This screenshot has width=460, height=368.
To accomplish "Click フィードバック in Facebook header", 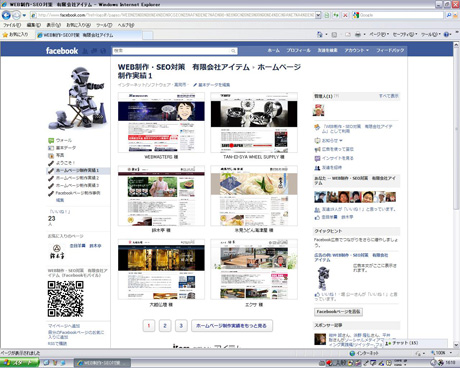I will (x=390, y=50).
